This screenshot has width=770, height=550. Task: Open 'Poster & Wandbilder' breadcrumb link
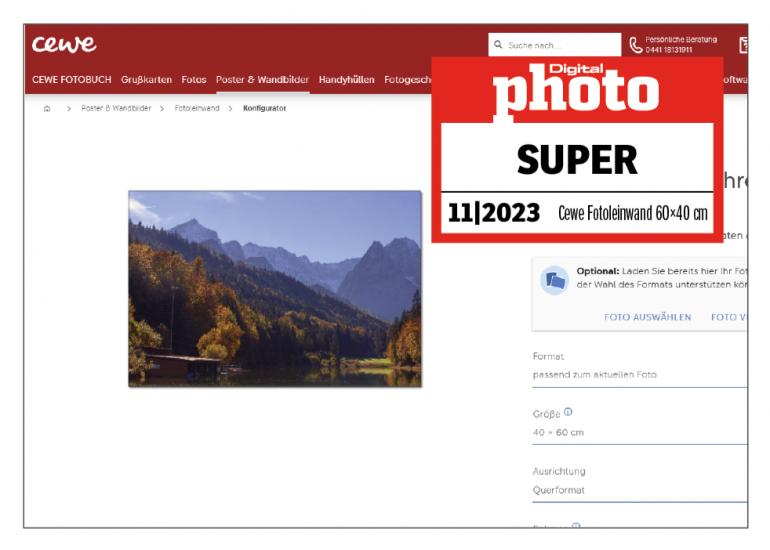[x=116, y=108]
